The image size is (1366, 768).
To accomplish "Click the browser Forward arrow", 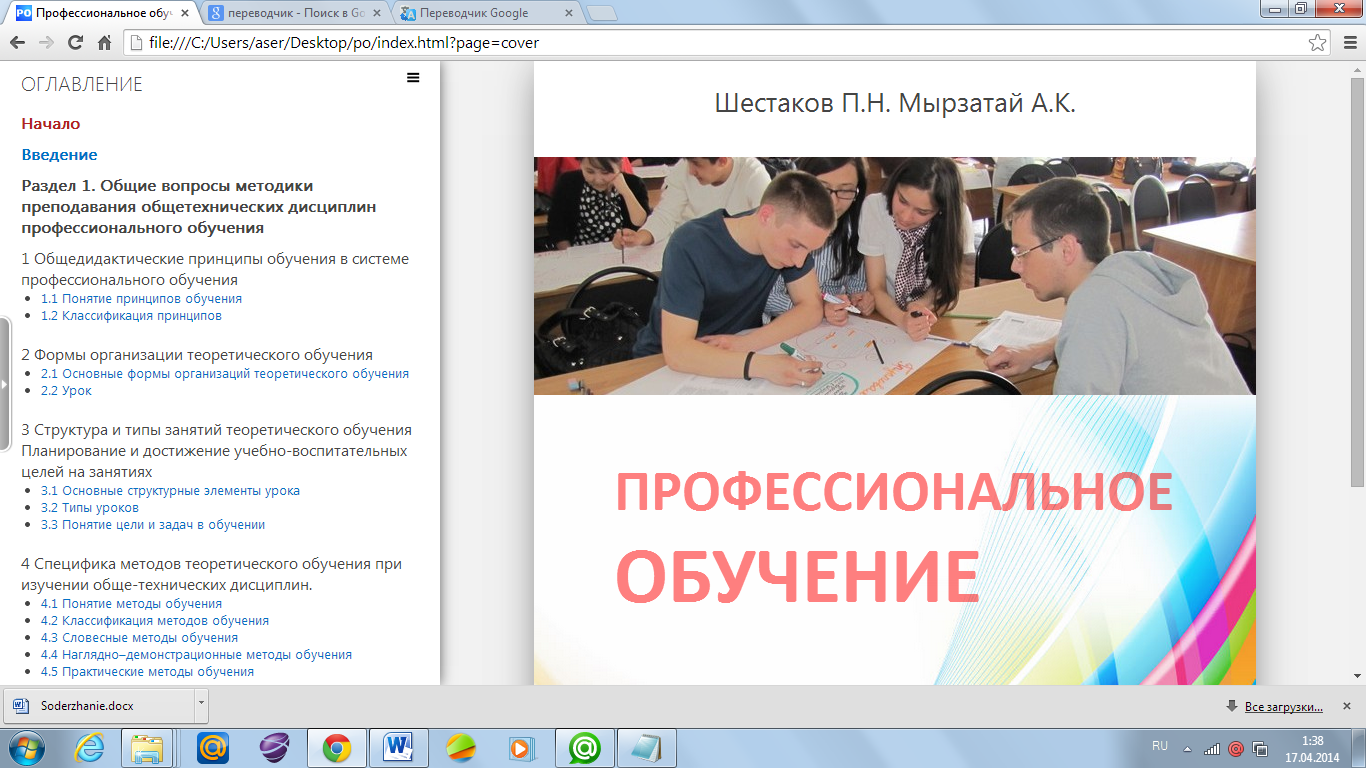I will [x=46, y=43].
